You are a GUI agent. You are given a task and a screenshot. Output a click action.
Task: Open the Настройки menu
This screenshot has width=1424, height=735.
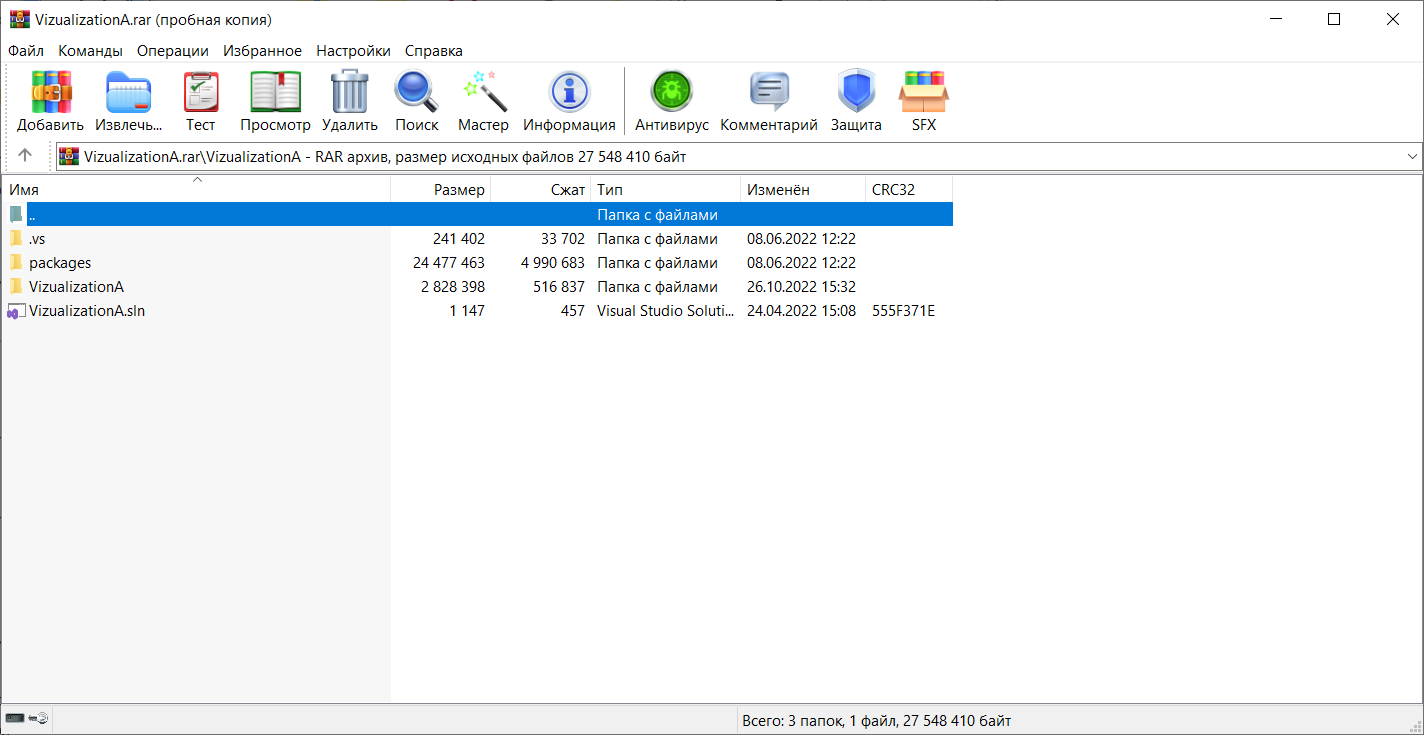[353, 51]
